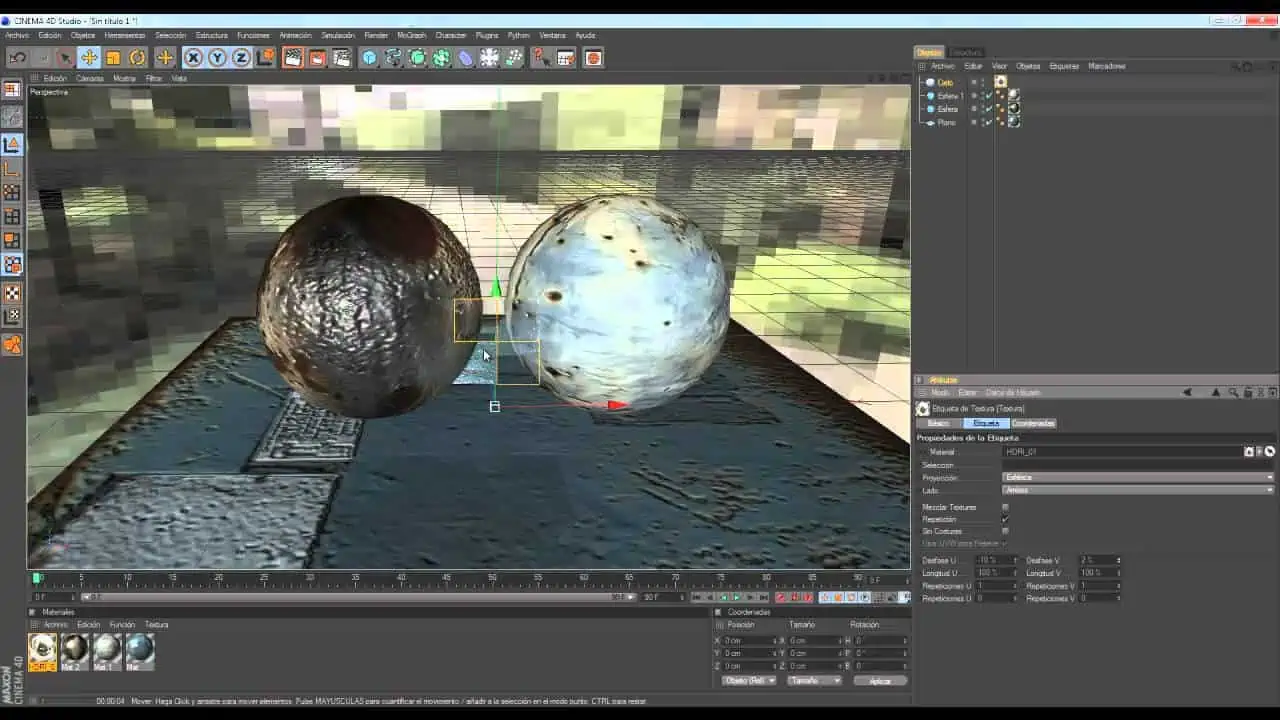
Task: Click the array modeling object icon
Action: tap(442, 58)
